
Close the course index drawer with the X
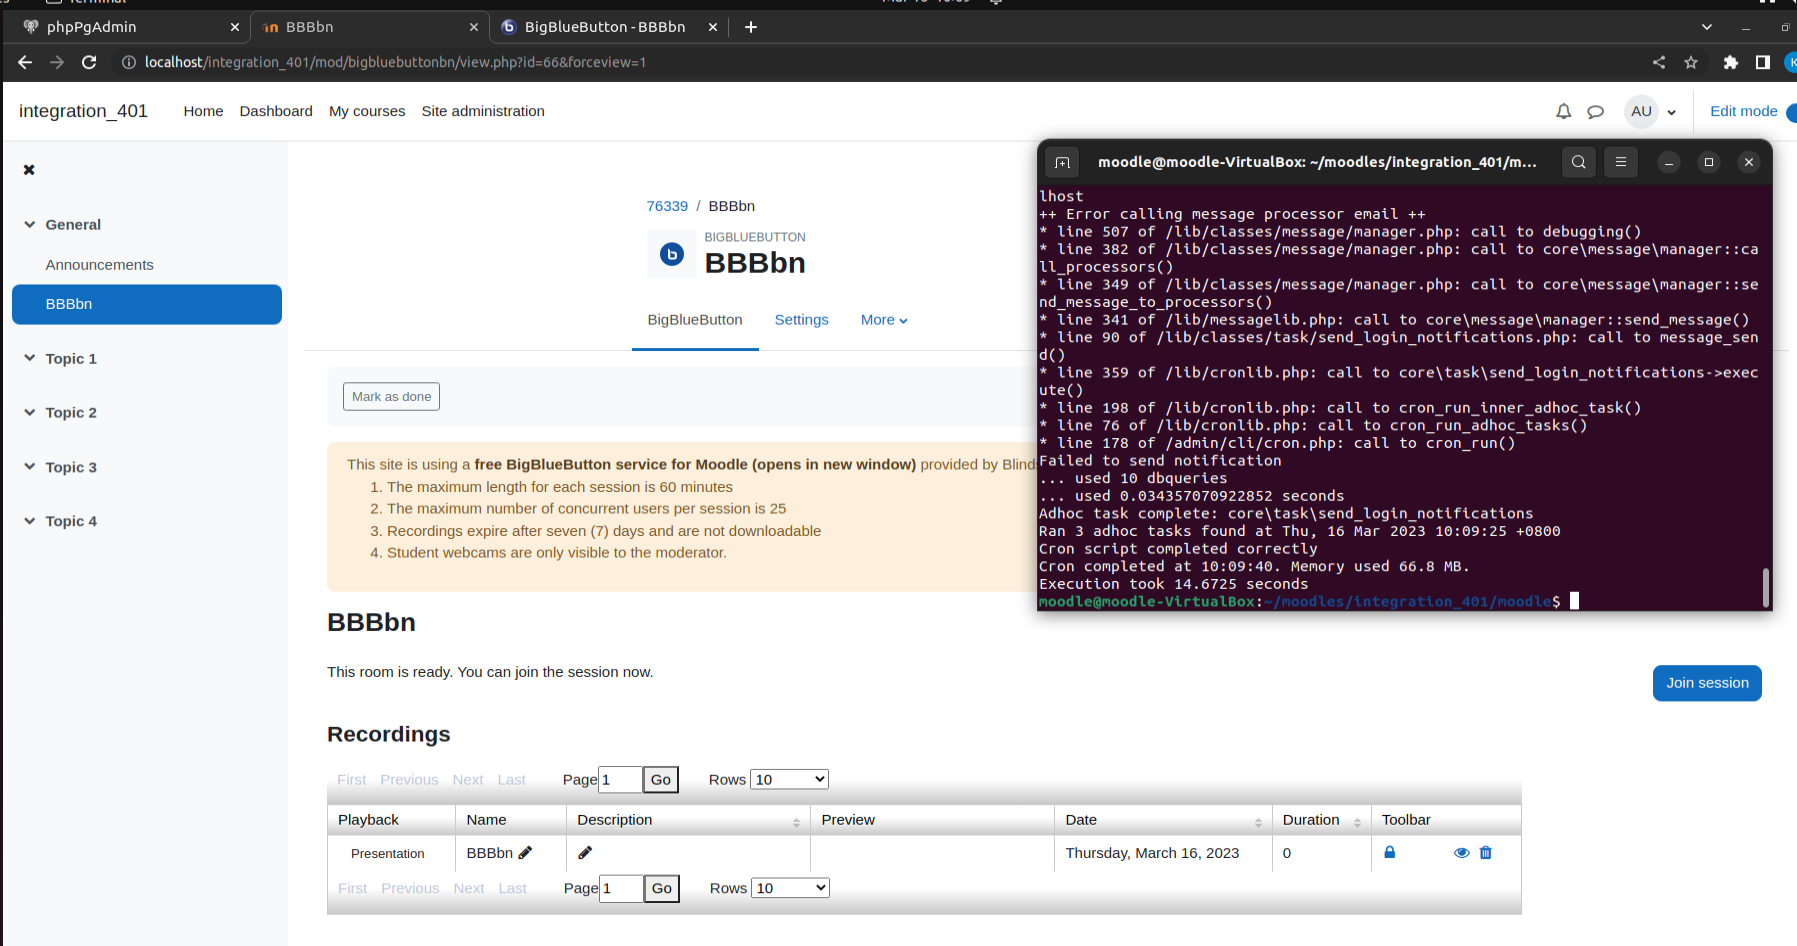coord(29,170)
